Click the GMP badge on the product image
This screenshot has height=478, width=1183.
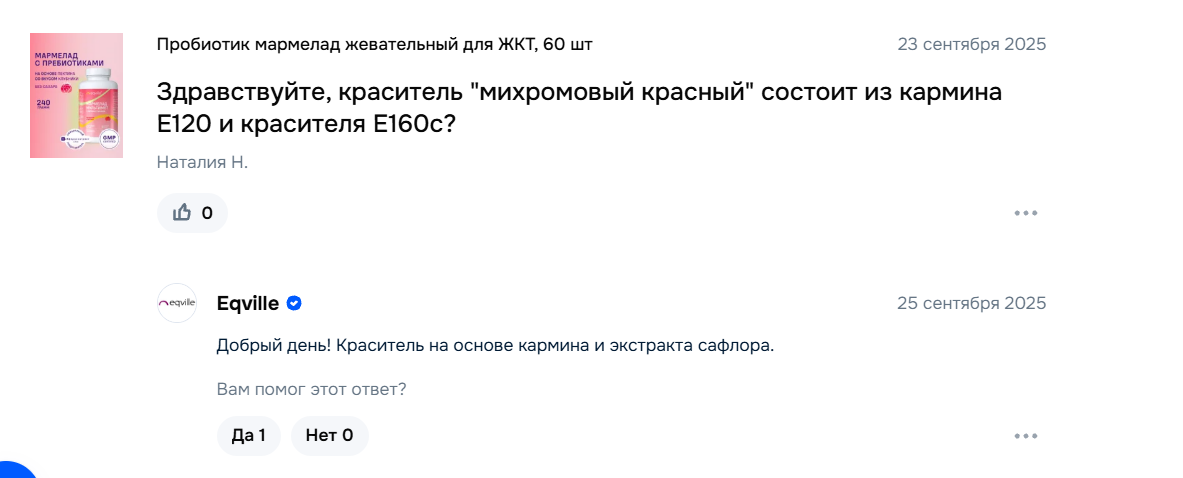pyautogui.click(x=109, y=140)
